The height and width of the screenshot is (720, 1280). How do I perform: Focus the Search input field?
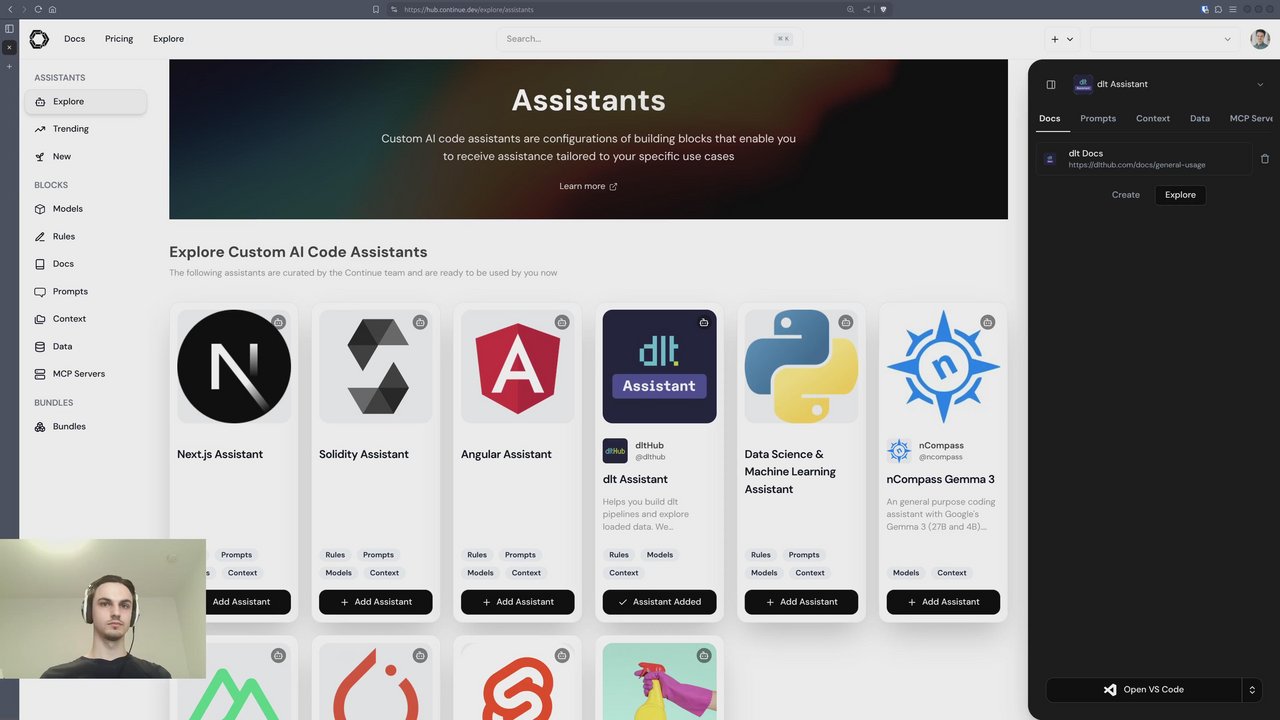(649, 39)
